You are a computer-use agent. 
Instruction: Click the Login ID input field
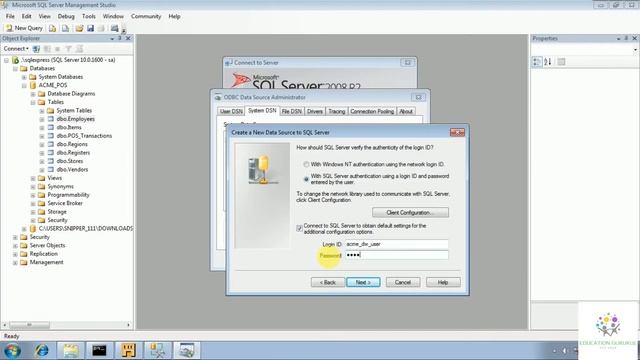click(x=397, y=244)
